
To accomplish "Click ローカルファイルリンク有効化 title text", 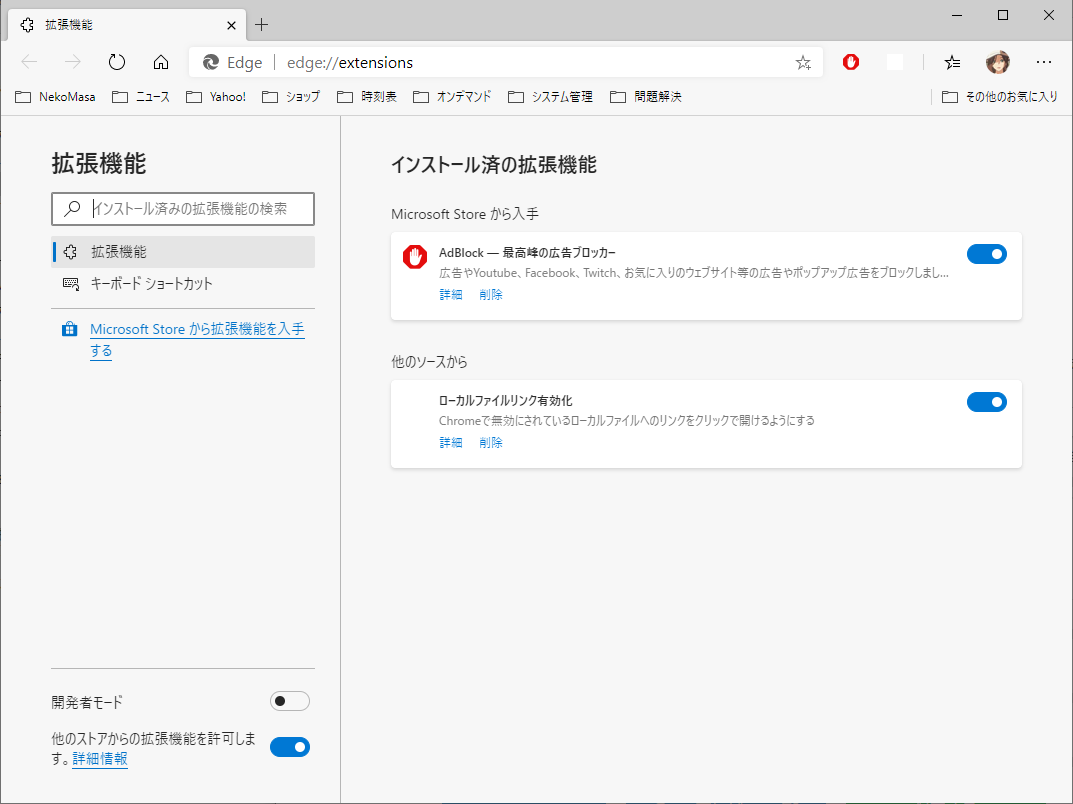I will 506,400.
